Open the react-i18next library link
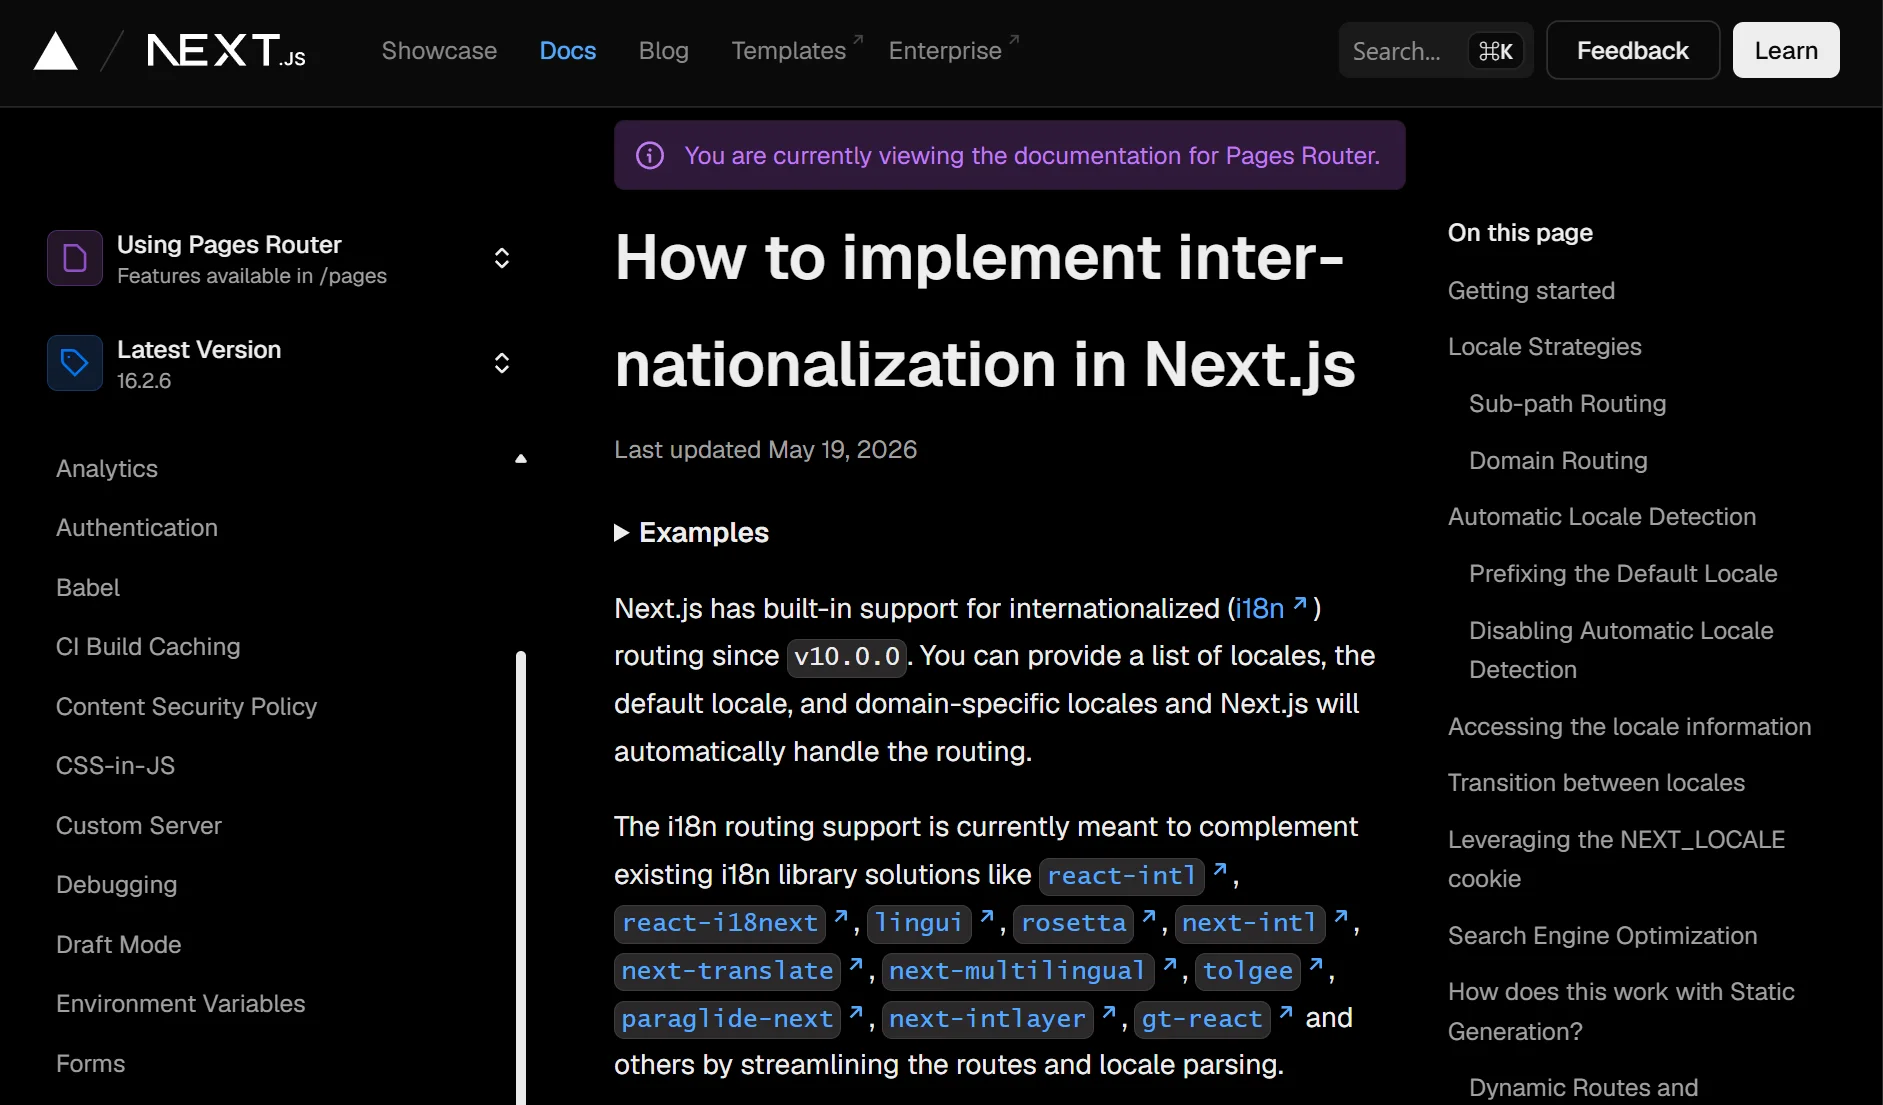This screenshot has width=1883, height=1105. pyautogui.click(x=731, y=923)
